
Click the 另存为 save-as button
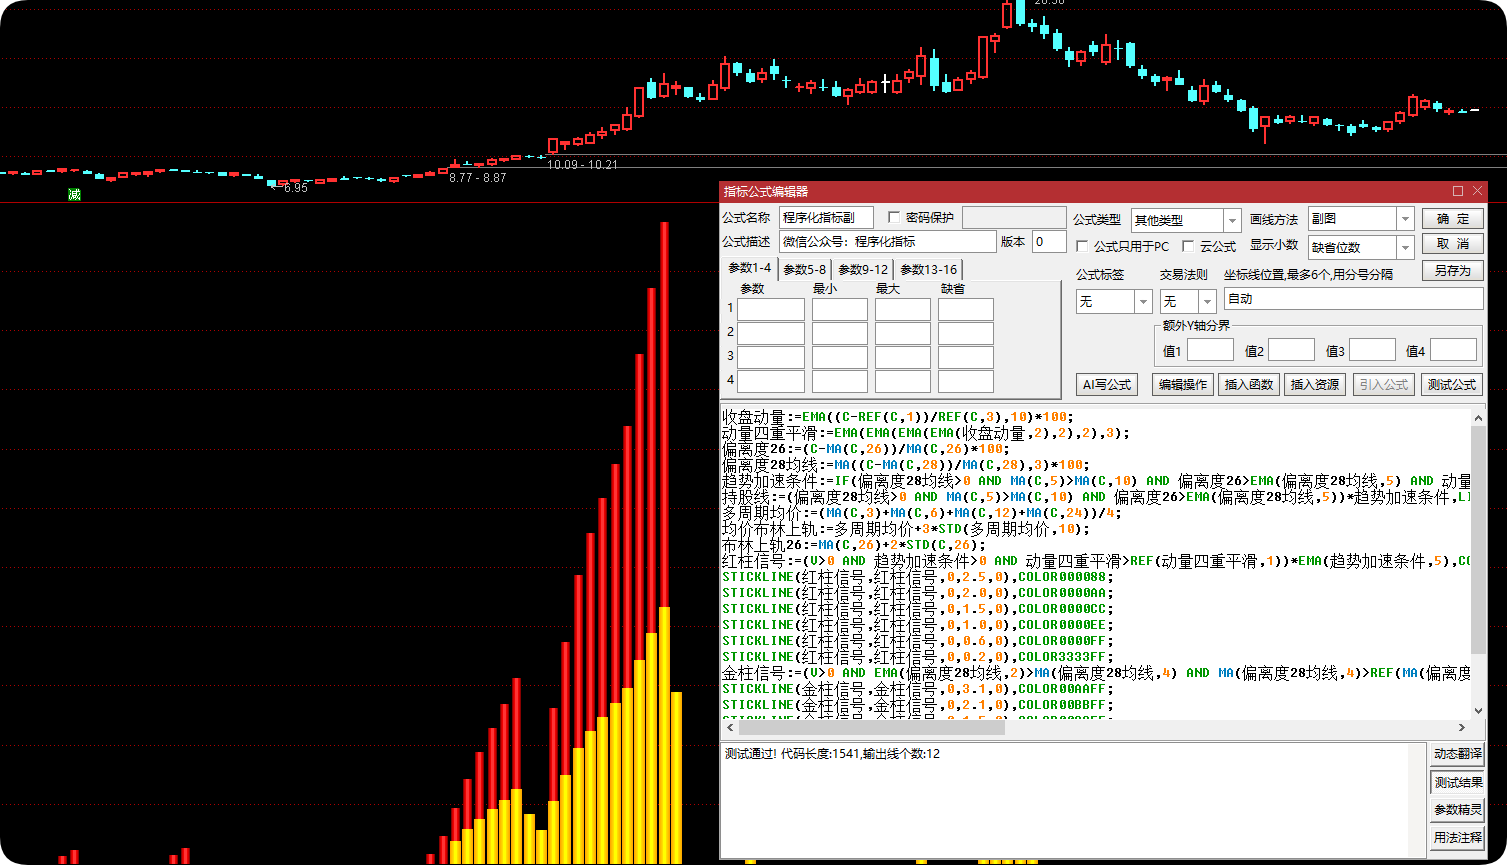coord(1452,270)
